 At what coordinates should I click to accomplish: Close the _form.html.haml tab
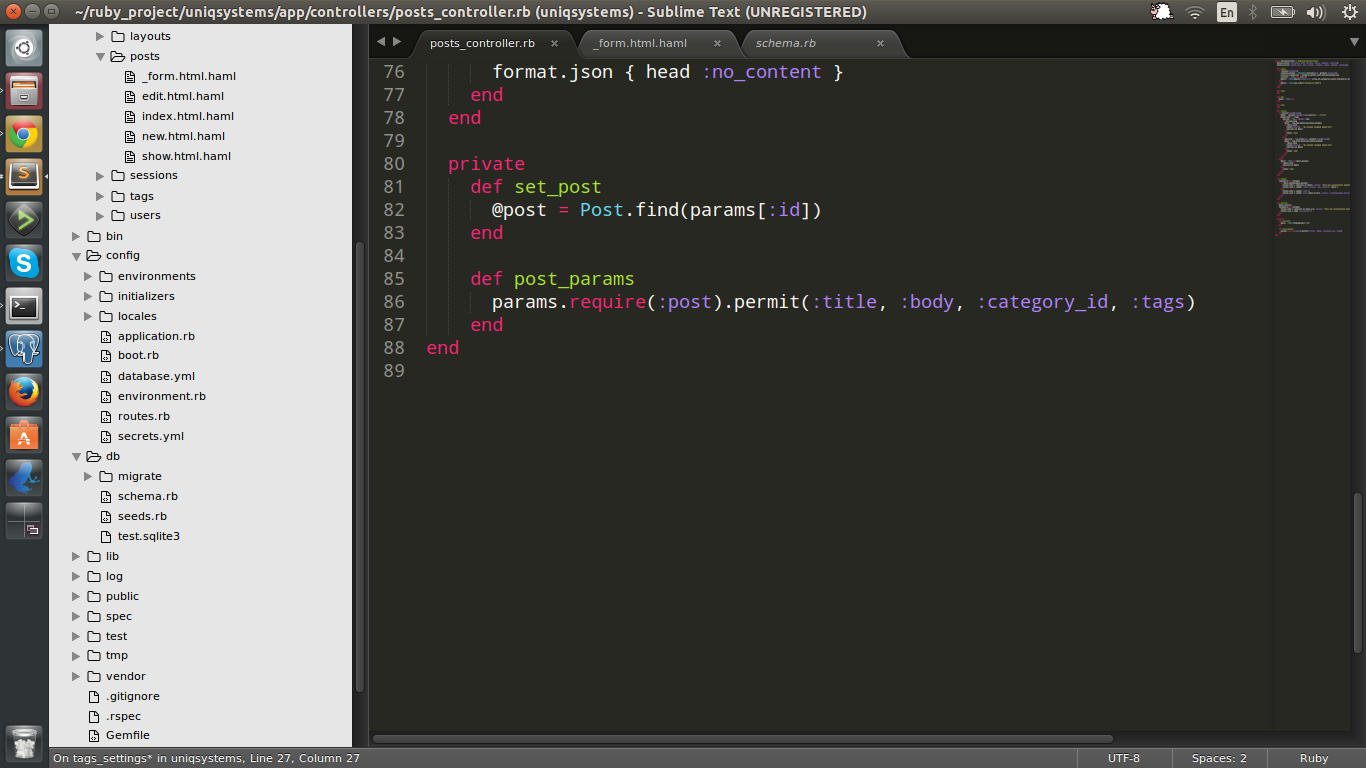coord(717,44)
